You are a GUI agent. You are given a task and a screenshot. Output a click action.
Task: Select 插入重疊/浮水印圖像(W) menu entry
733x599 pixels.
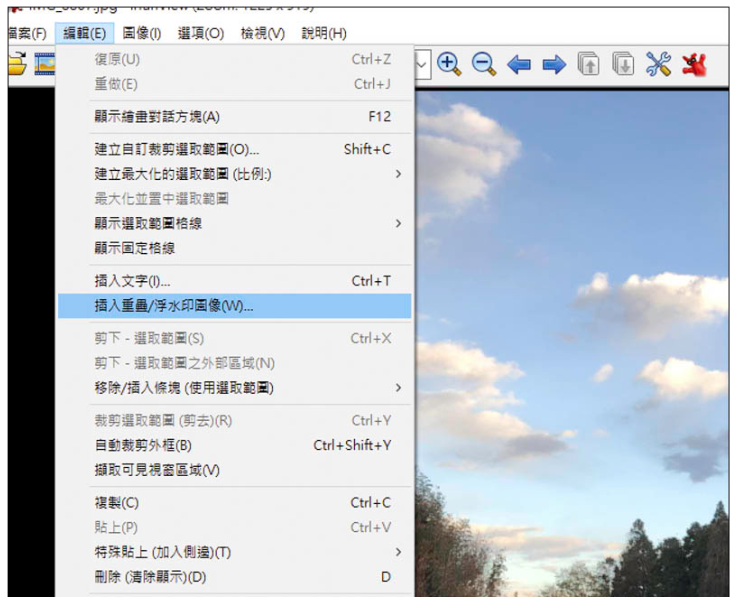coord(235,306)
